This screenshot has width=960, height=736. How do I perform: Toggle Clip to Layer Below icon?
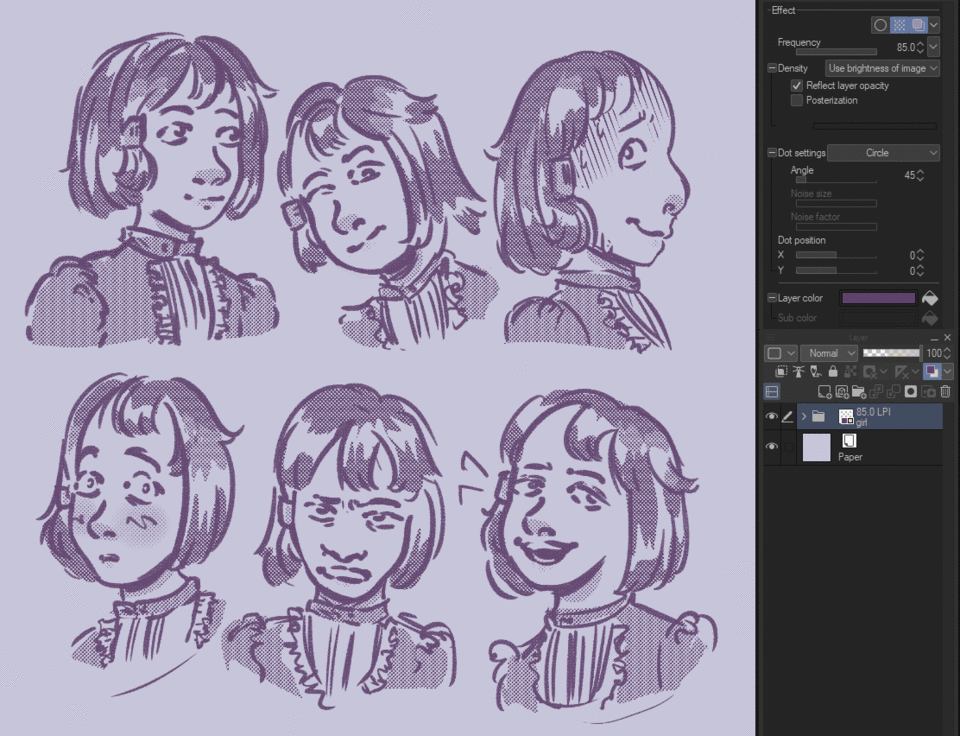(x=781, y=372)
